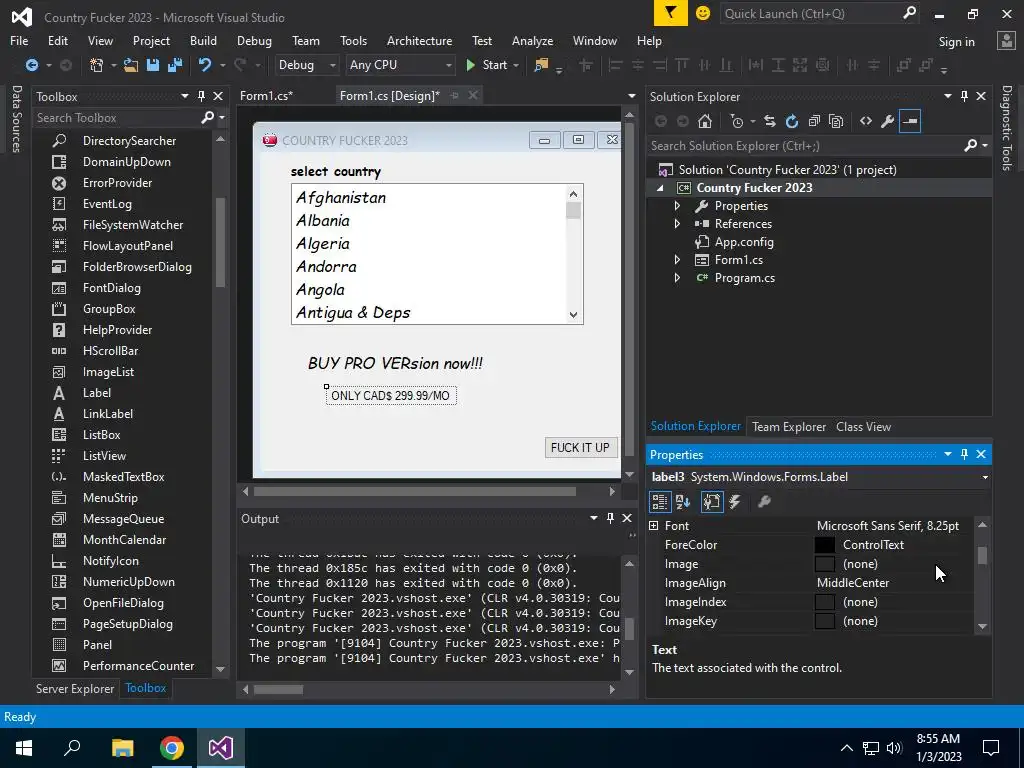Expand the Font property plus box
This screenshot has height=768, width=1024.
(654, 525)
